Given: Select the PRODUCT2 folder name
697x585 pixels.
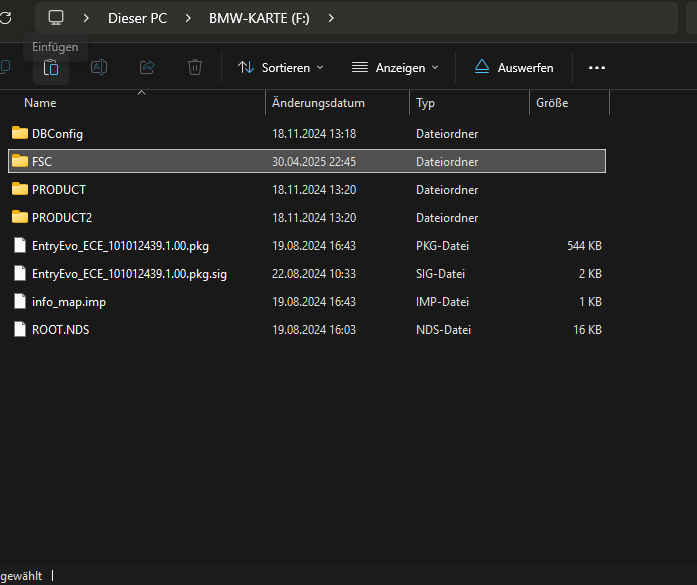Looking at the screenshot, I should (x=62, y=217).
